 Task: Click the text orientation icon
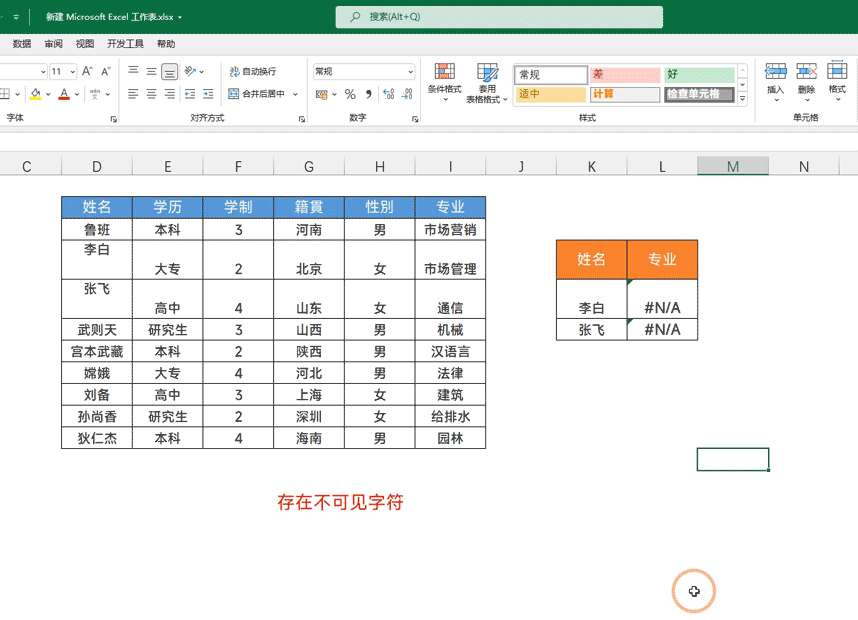click(x=190, y=71)
